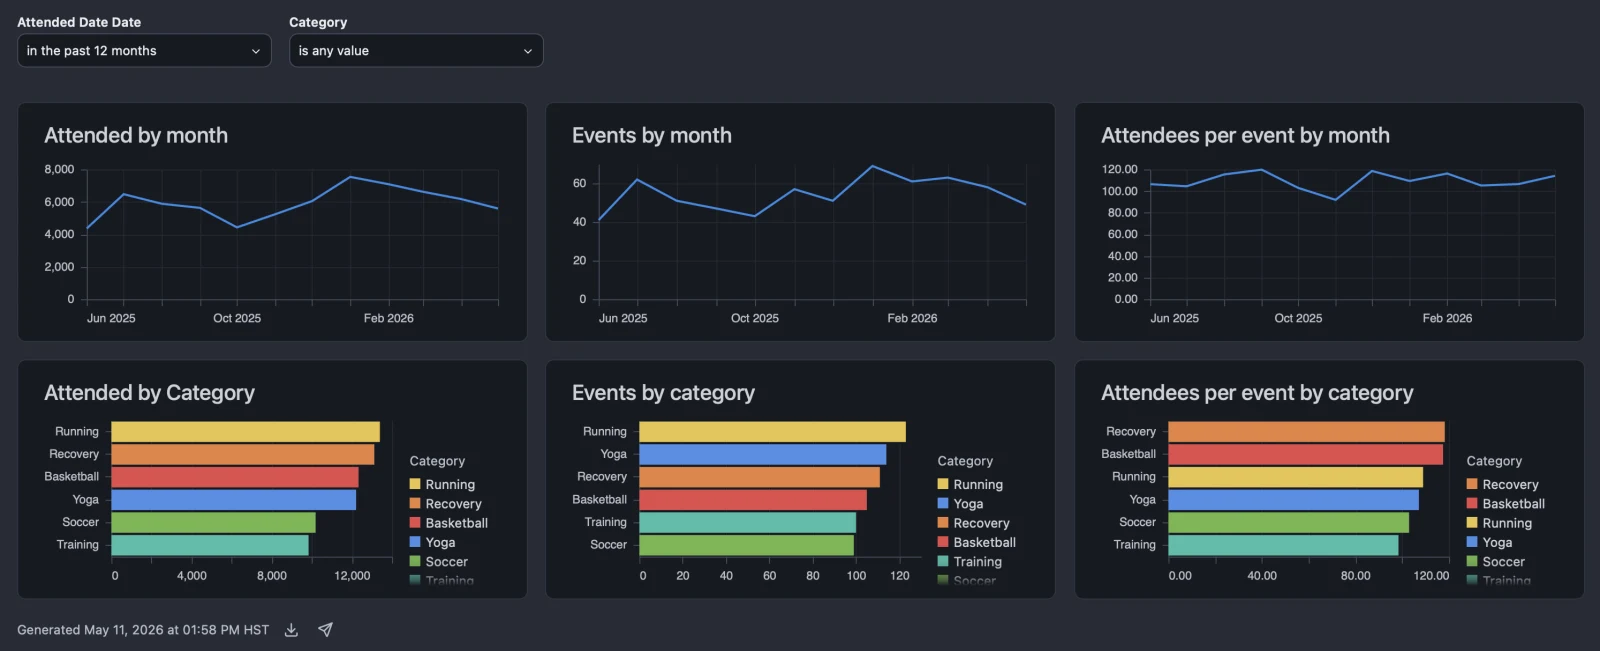Click the Yoga bar in Attended by Category
Image resolution: width=1600 pixels, height=651 pixels.
[x=233, y=500]
